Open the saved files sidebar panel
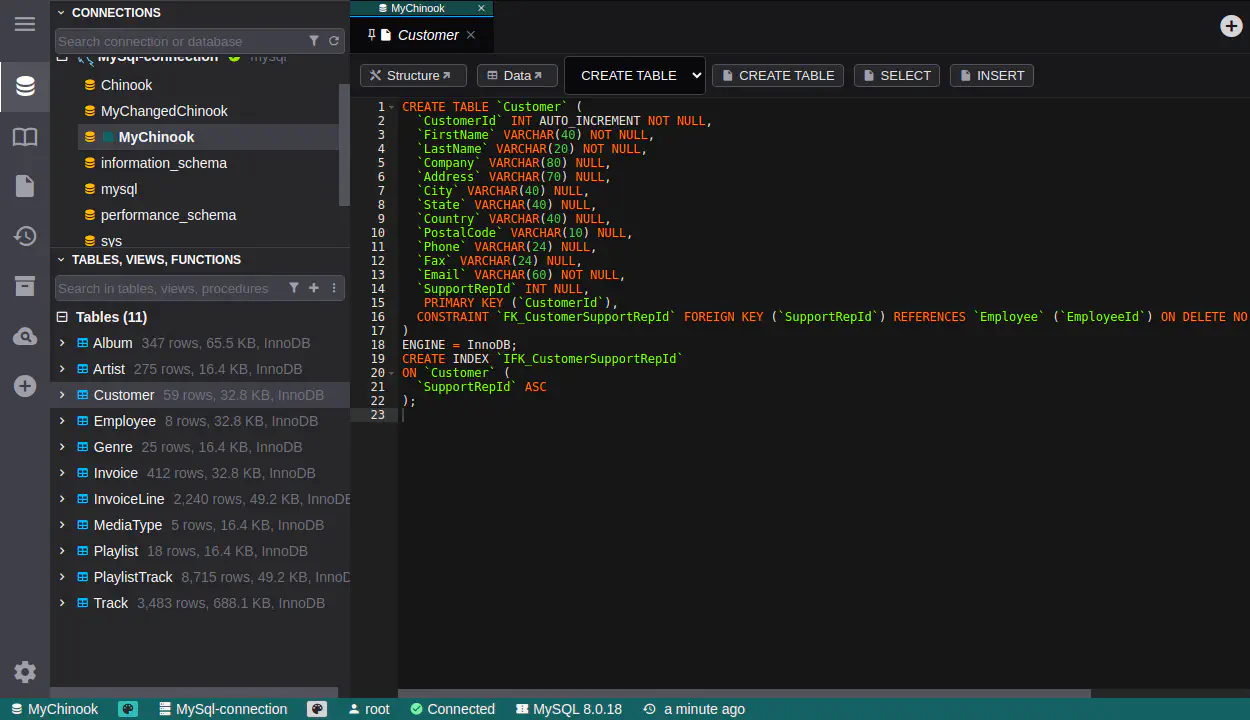The height and width of the screenshot is (720, 1250). coord(25,186)
